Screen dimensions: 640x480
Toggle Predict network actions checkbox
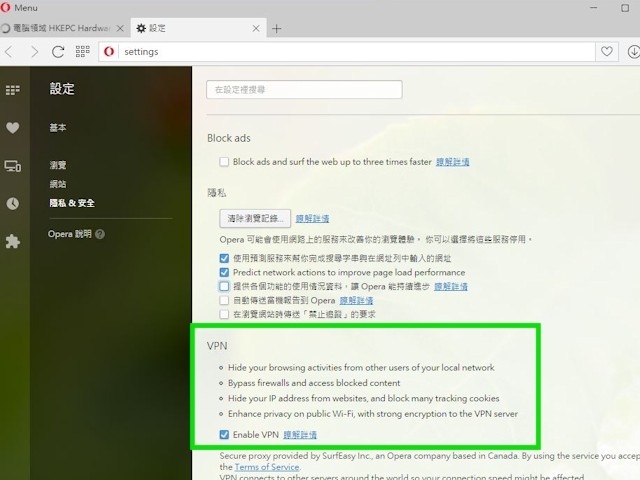point(224,272)
